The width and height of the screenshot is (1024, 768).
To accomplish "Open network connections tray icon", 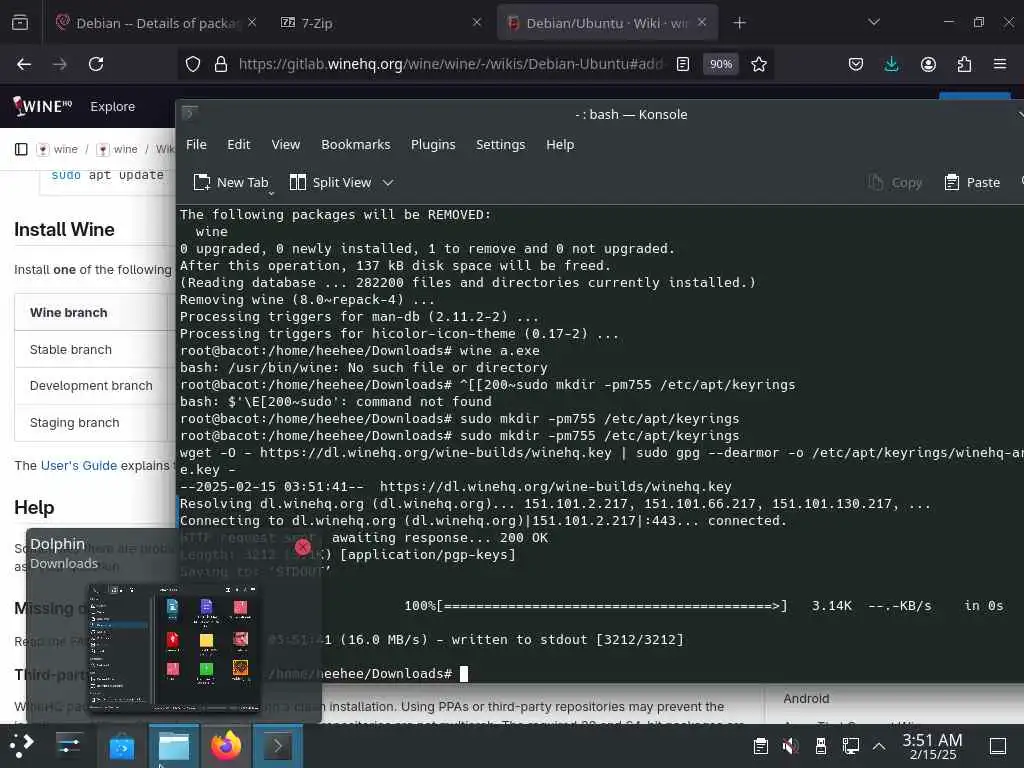I will point(850,746).
